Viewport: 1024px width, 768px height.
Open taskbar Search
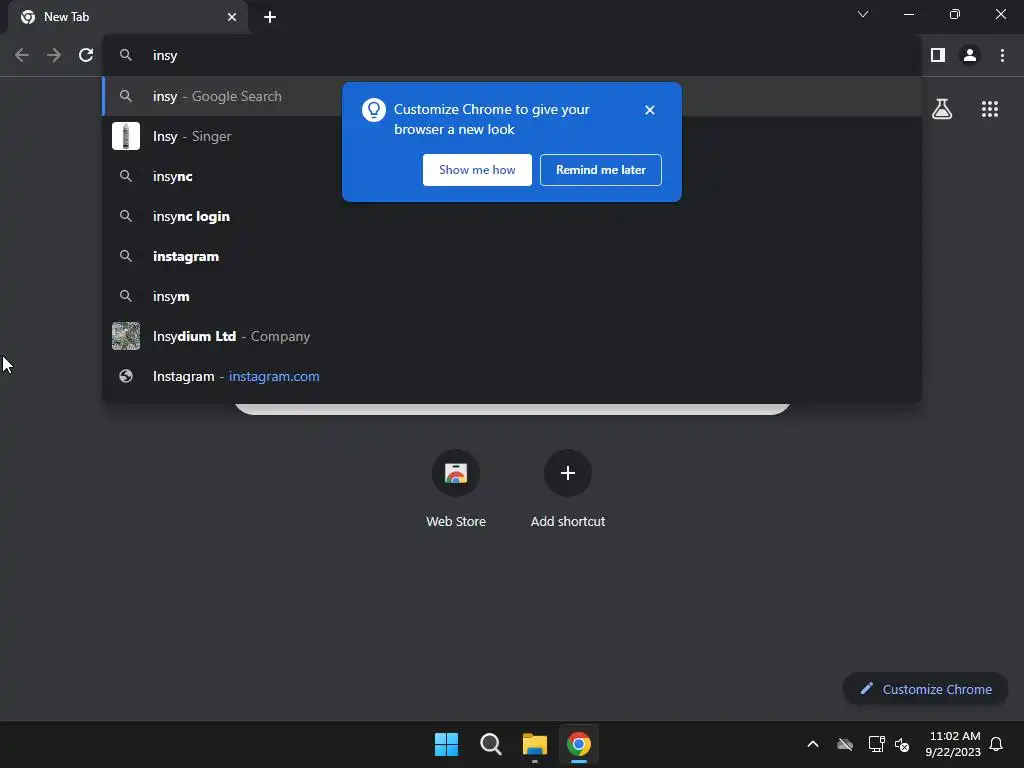[x=490, y=744]
